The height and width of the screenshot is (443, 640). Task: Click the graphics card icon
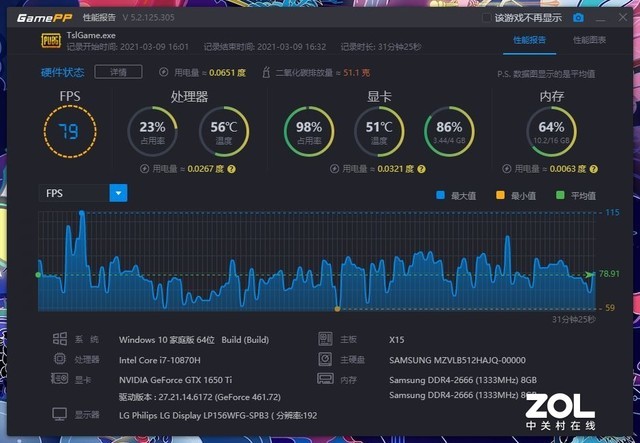tap(60, 378)
